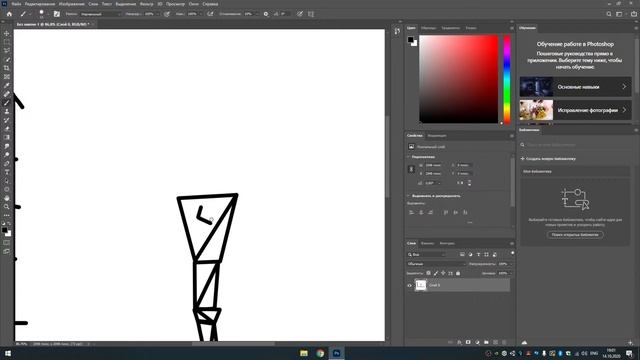Select the Eyedropper tool
This screenshot has width=640, height=360.
tap(7, 85)
